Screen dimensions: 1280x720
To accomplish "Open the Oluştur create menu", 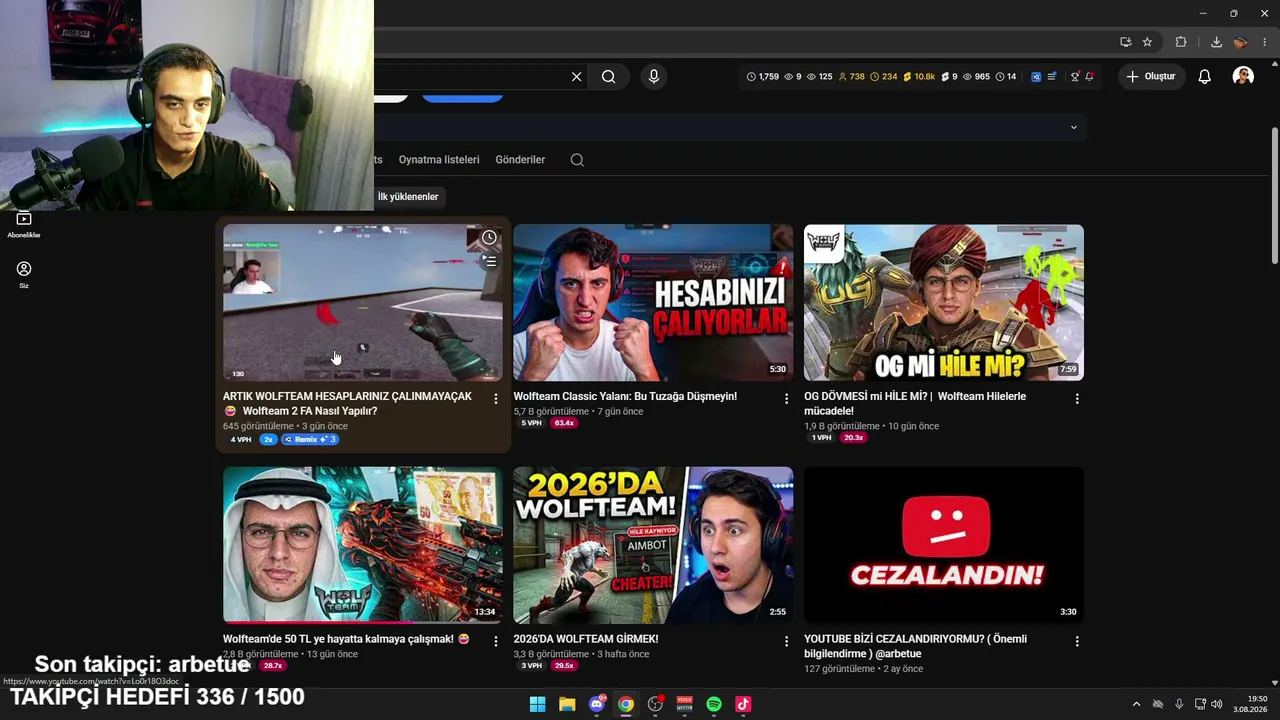I will pyautogui.click(x=1151, y=77).
